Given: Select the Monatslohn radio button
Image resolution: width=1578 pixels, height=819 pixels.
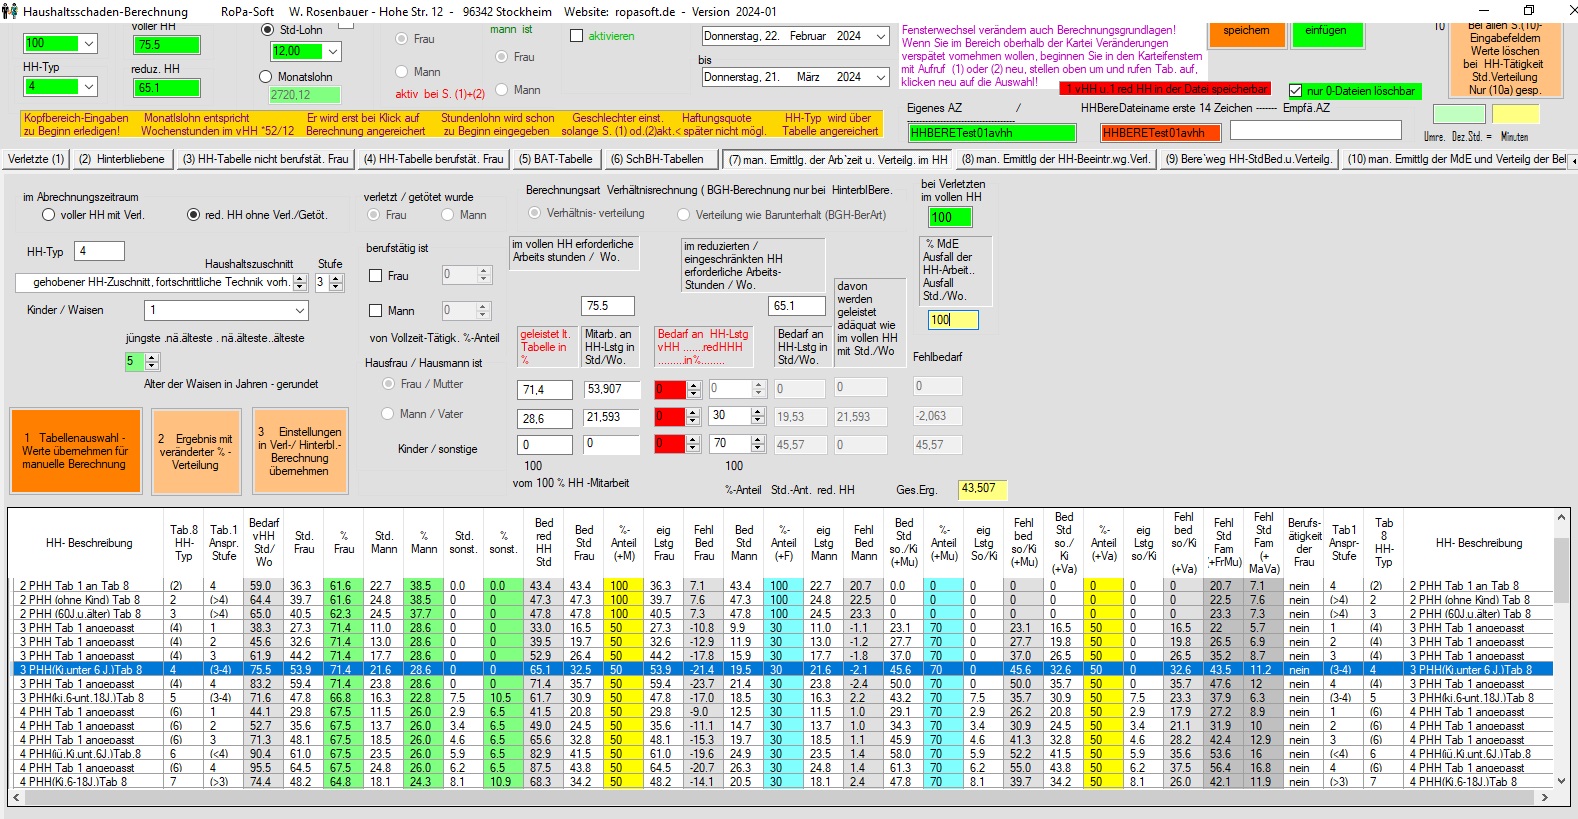Looking at the screenshot, I should 266,77.
